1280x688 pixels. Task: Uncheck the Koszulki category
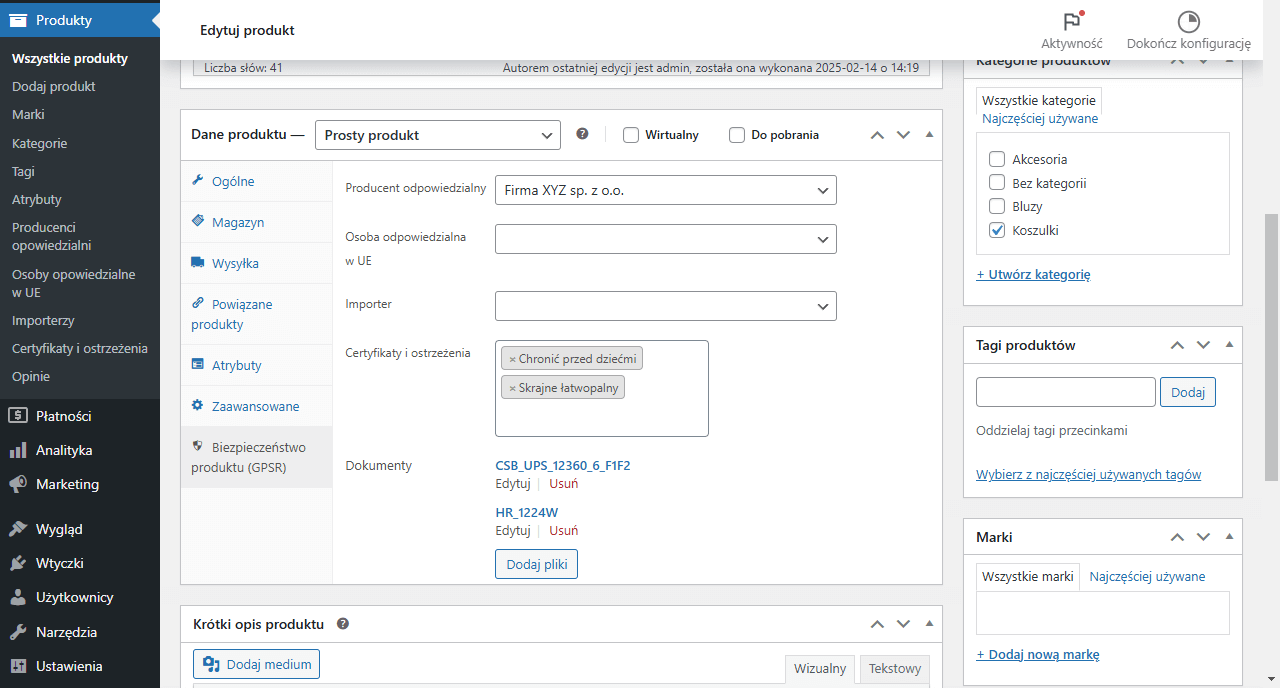point(997,230)
